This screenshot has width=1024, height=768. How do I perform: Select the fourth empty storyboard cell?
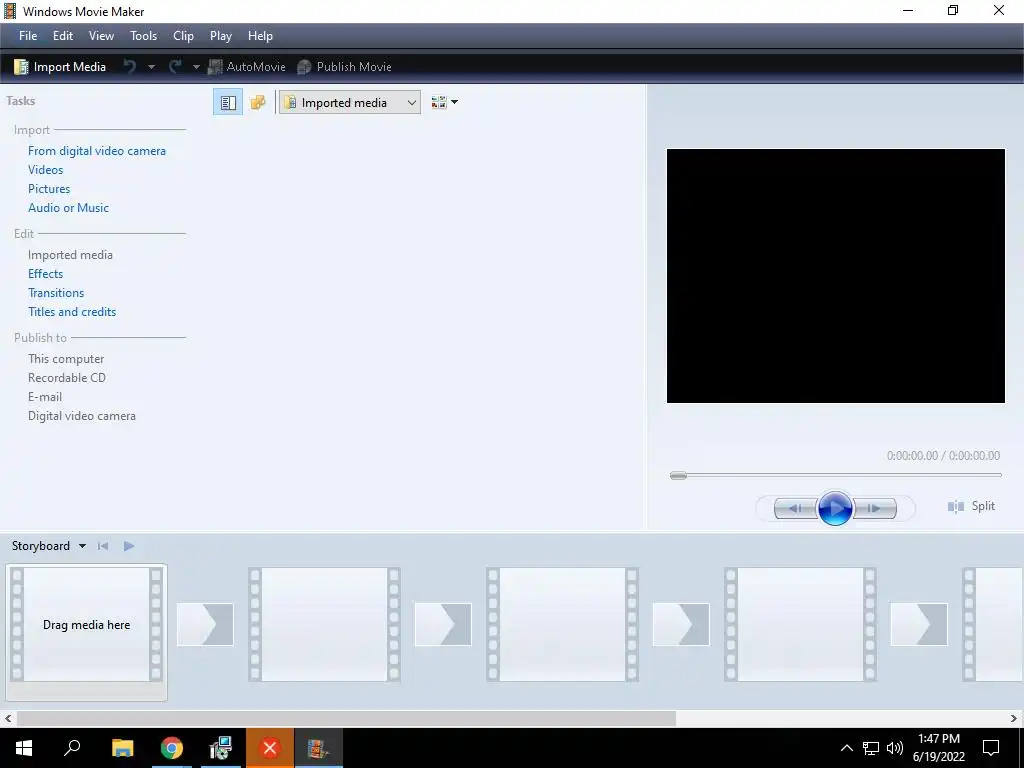coord(800,625)
